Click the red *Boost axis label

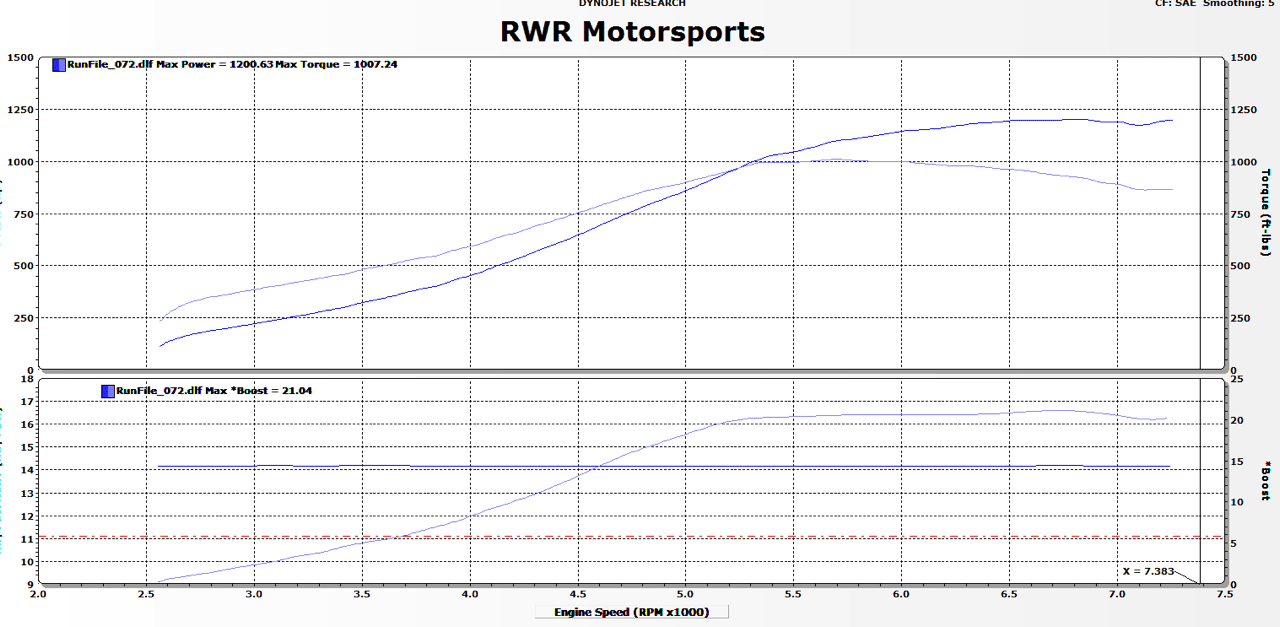(1266, 481)
